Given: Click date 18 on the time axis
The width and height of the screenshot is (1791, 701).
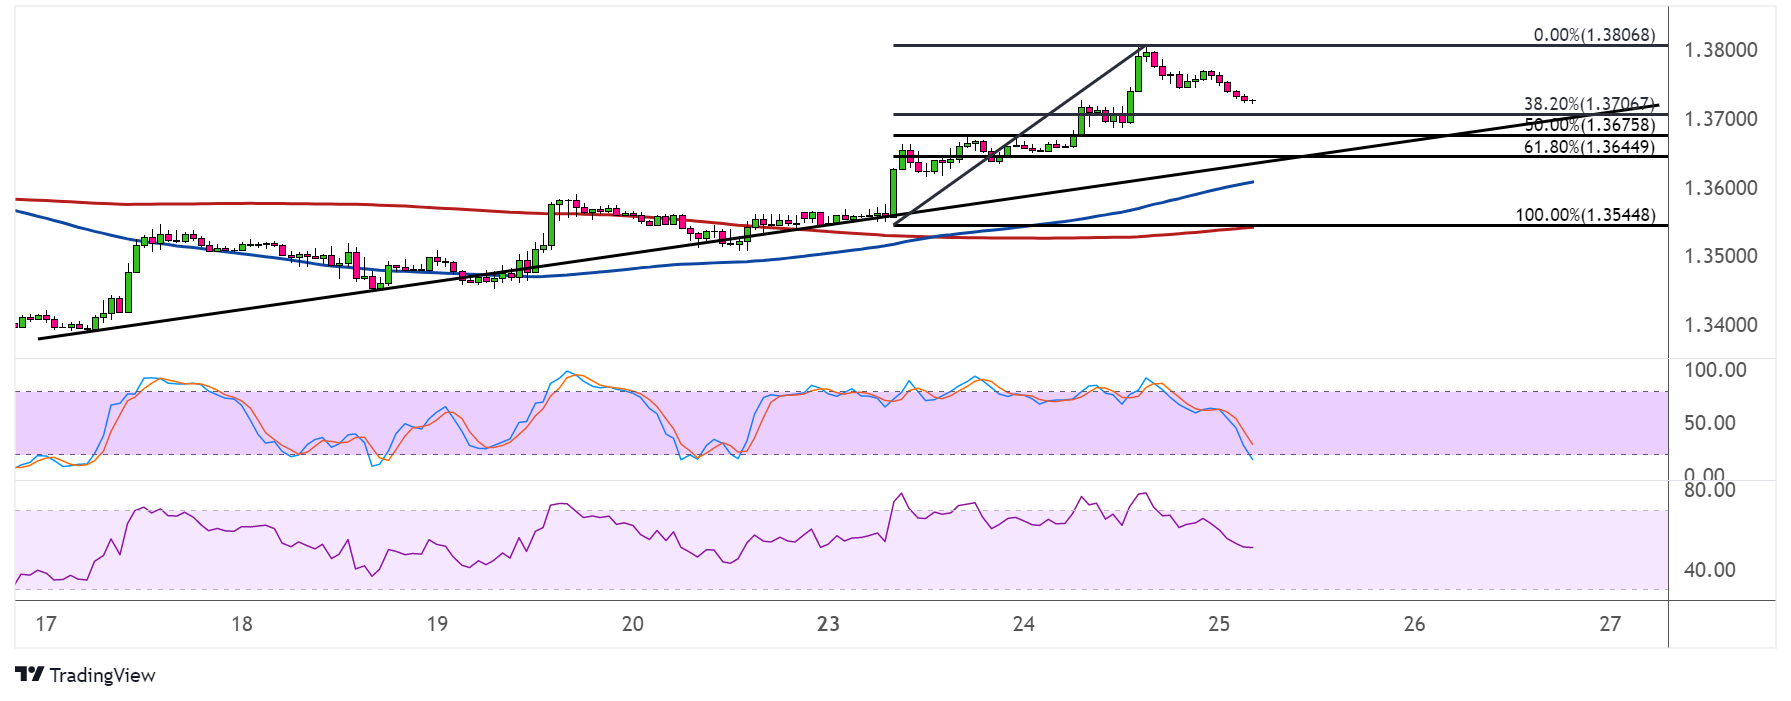Looking at the screenshot, I should coord(242,624).
